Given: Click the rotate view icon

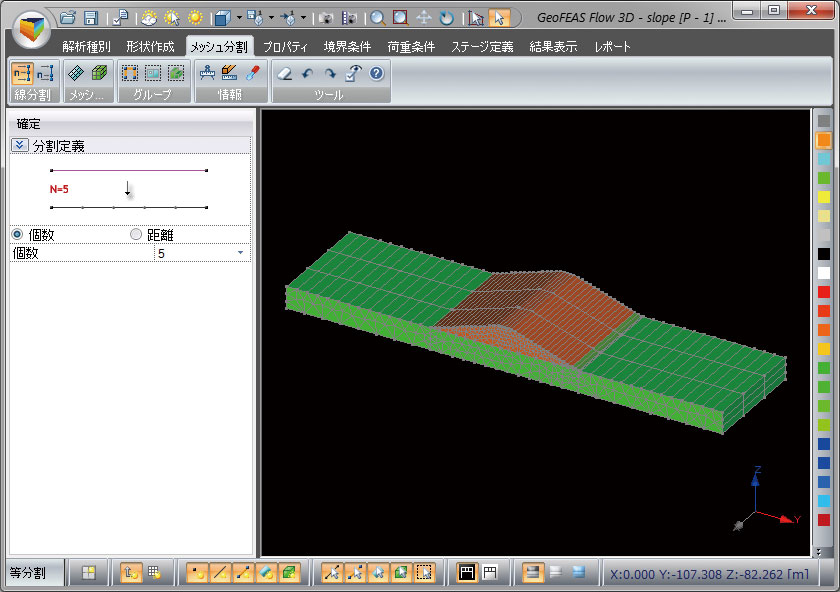Looking at the screenshot, I should [x=446, y=18].
